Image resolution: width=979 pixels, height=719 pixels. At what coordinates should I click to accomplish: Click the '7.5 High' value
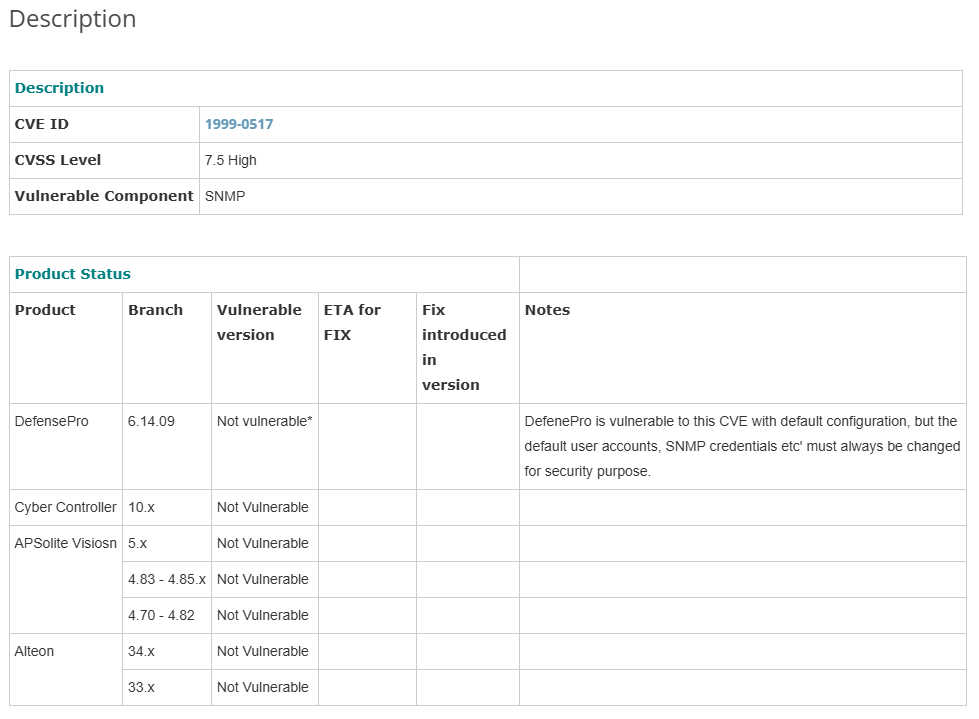click(230, 160)
